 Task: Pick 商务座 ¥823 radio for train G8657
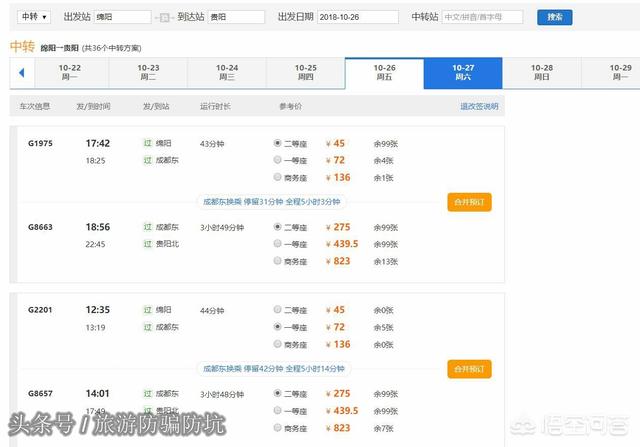point(277,428)
